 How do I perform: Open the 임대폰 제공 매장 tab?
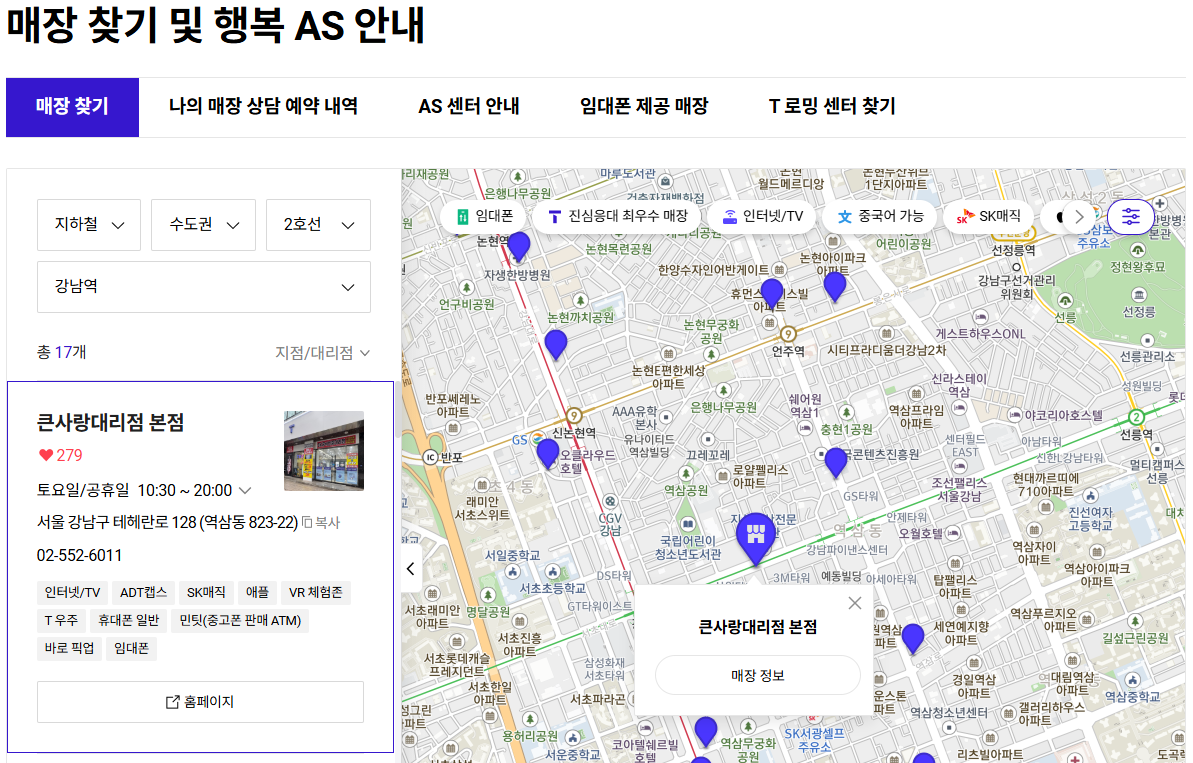[x=644, y=107]
